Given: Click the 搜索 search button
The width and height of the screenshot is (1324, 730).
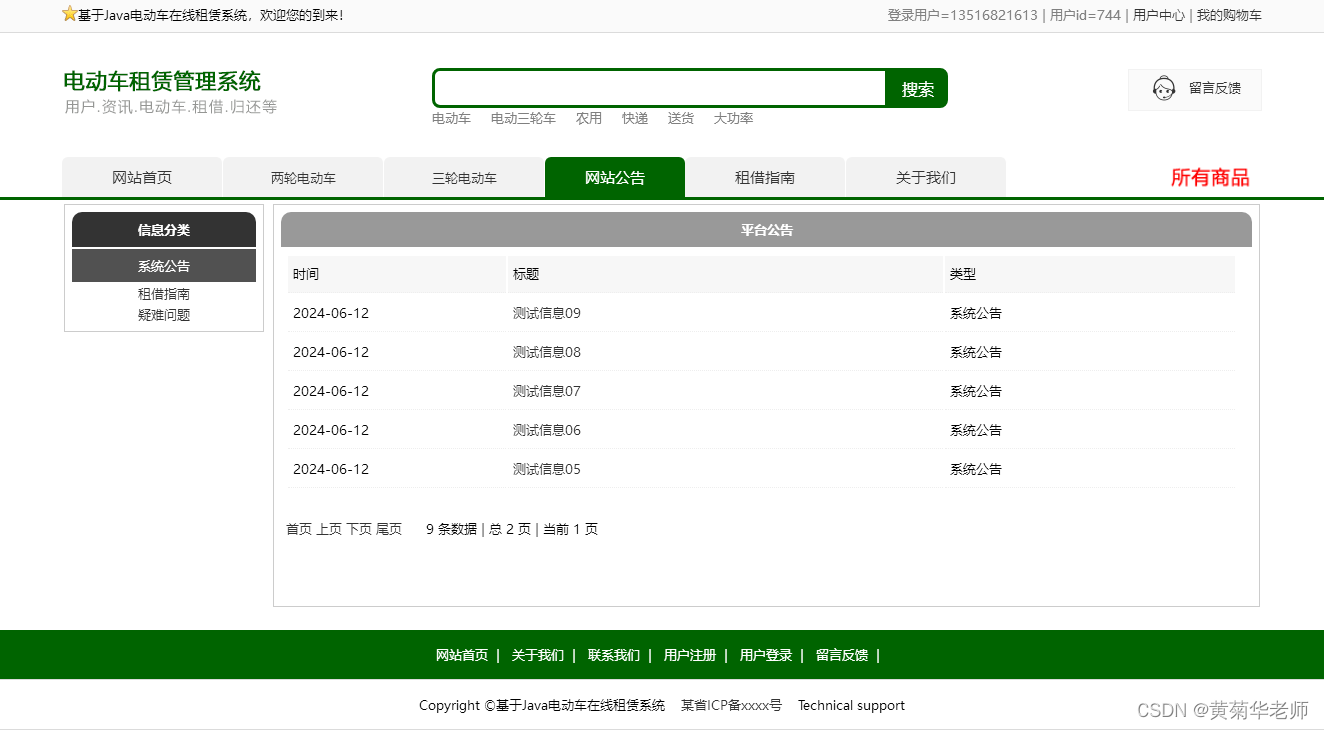Looking at the screenshot, I should pyautogui.click(x=917, y=89).
